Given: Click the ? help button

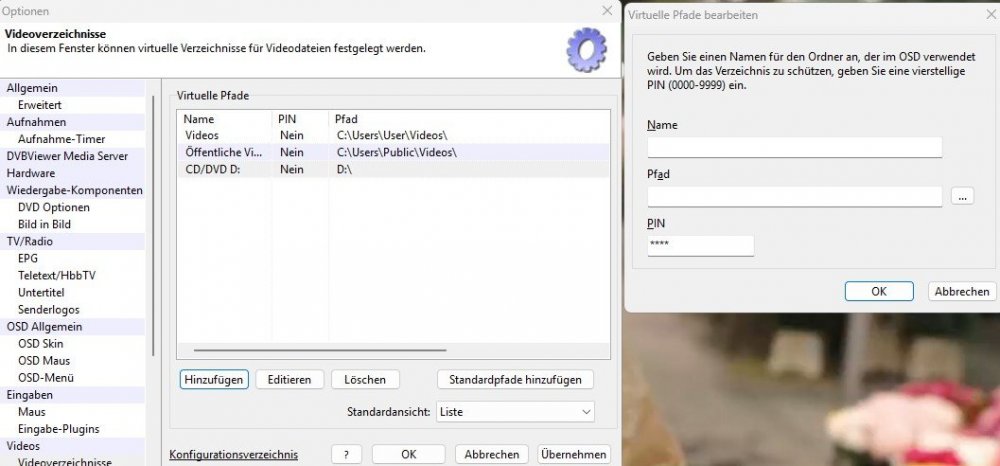Looking at the screenshot, I should point(346,455).
